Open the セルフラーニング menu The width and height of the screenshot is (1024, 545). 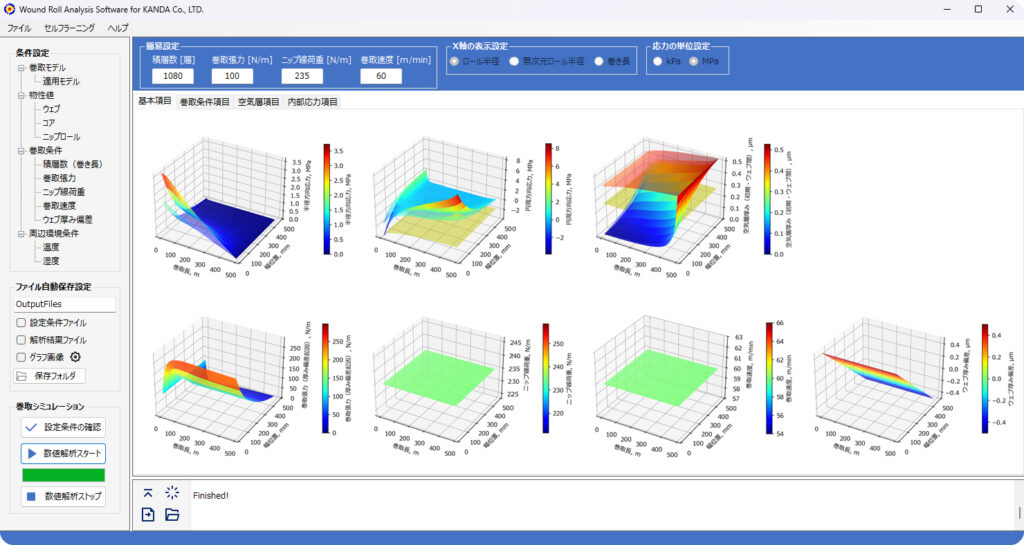pos(69,28)
